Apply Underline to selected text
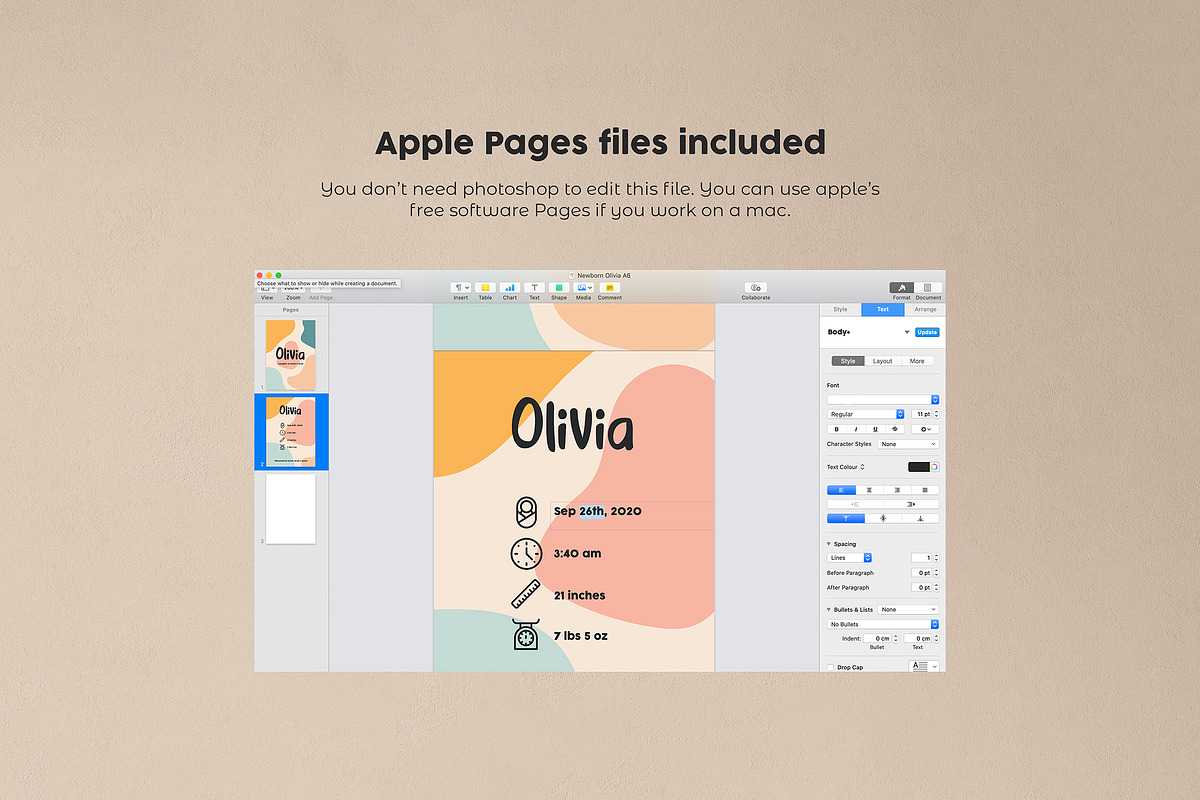This screenshot has height=800, width=1200. point(875,429)
